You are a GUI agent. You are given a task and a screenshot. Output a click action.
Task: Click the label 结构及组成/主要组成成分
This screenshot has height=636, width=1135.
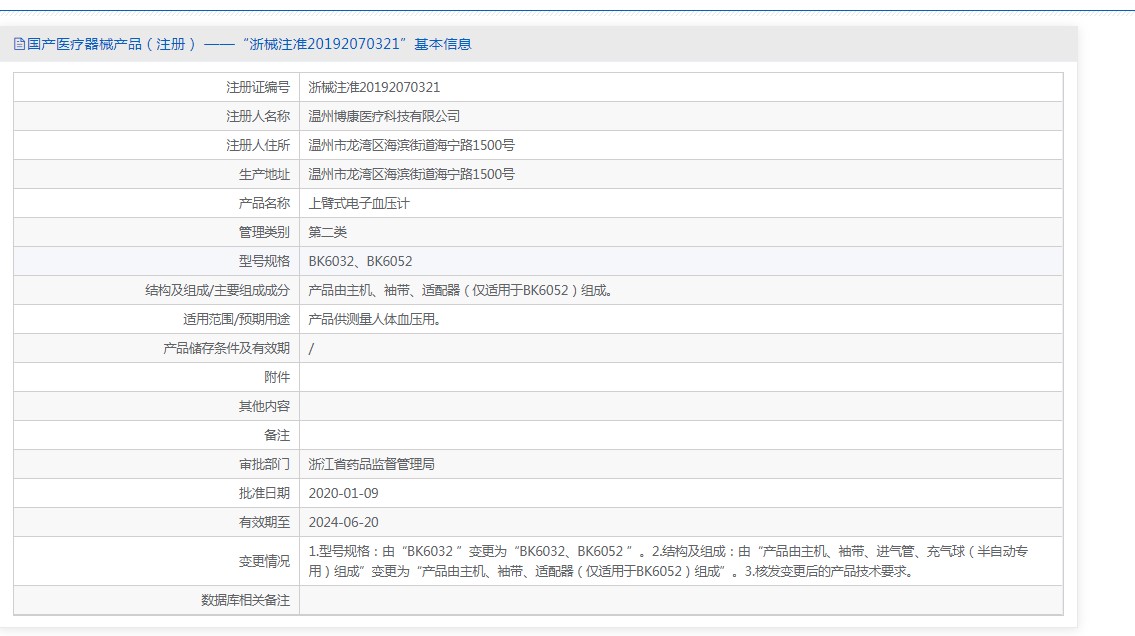click(x=217, y=290)
